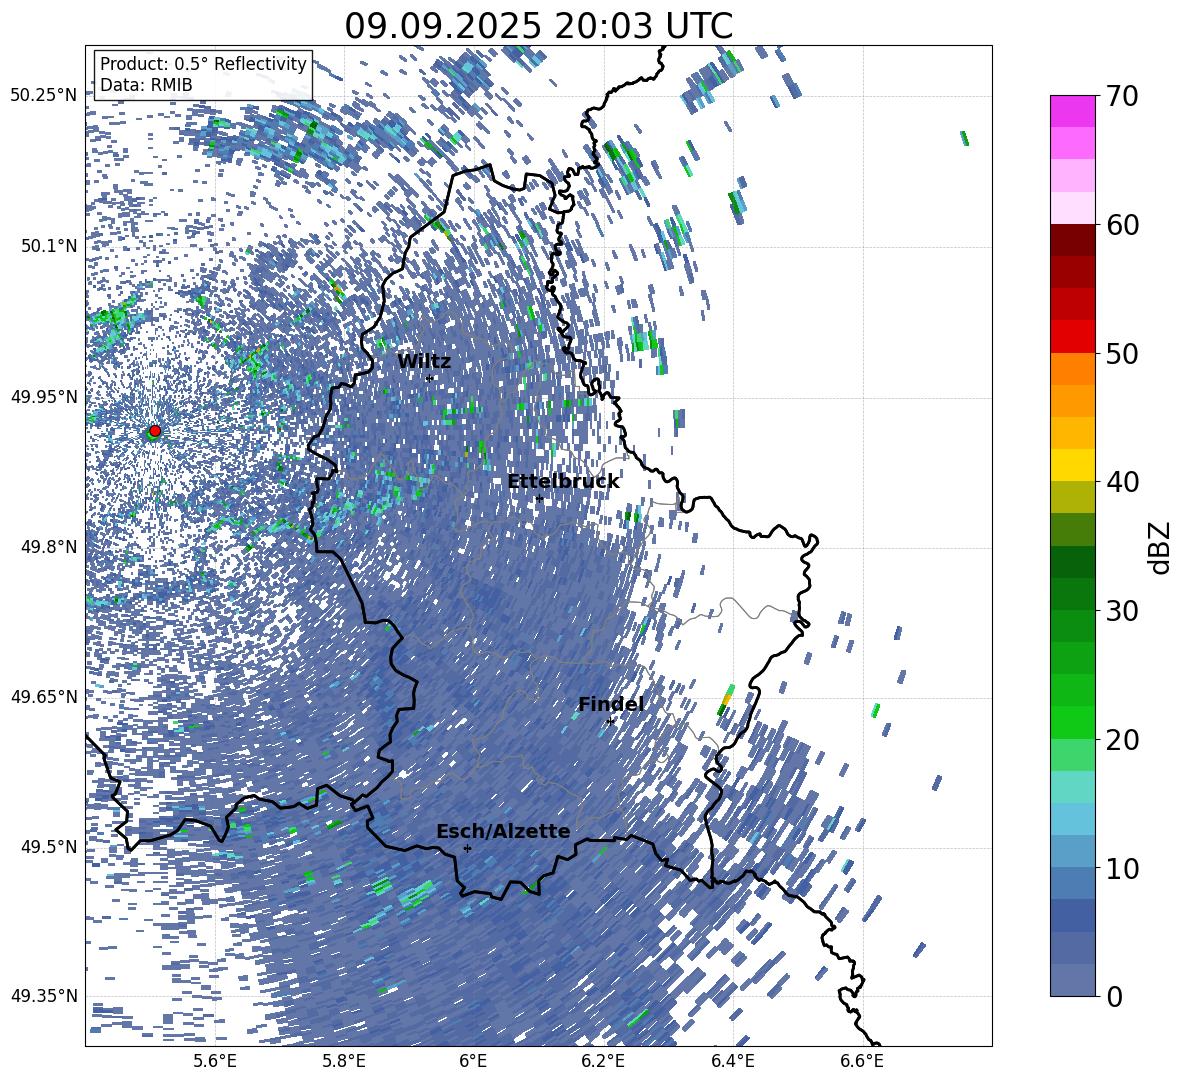1184x1081 pixels.
Task: Click the 5.8°E longitude tick label
Action: click(344, 1062)
